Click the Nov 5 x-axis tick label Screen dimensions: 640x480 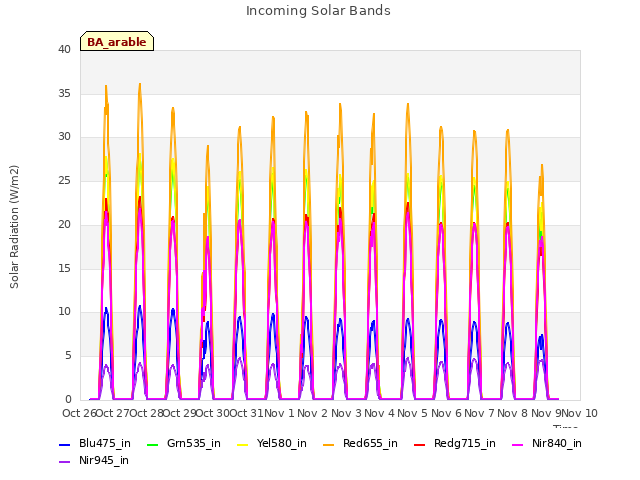click(x=413, y=413)
